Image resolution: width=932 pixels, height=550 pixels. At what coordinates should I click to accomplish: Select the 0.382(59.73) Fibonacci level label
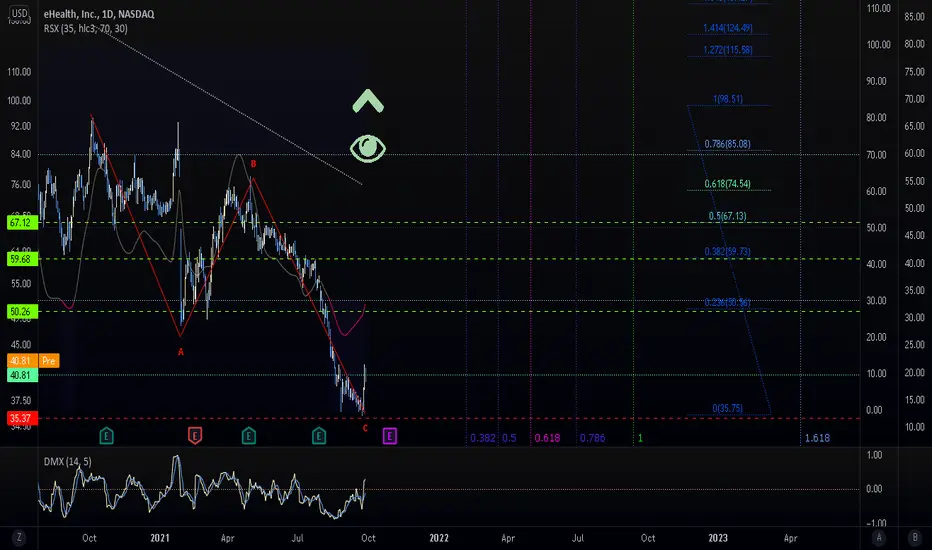coord(728,252)
